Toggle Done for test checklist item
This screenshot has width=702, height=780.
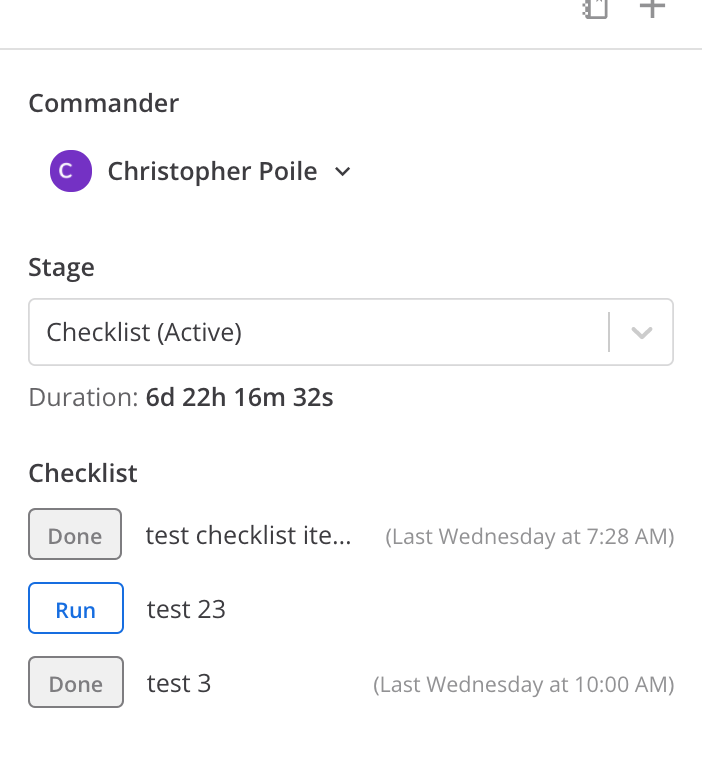[x=75, y=536]
